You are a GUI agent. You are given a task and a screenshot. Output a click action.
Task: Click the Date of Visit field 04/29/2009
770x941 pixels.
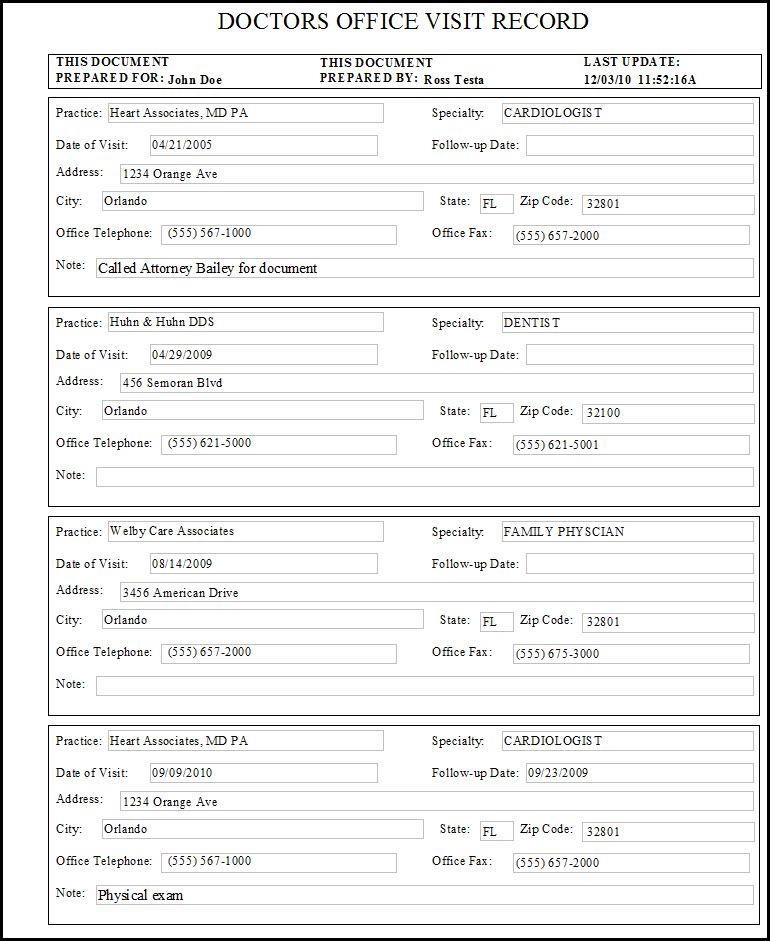tap(264, 355)
